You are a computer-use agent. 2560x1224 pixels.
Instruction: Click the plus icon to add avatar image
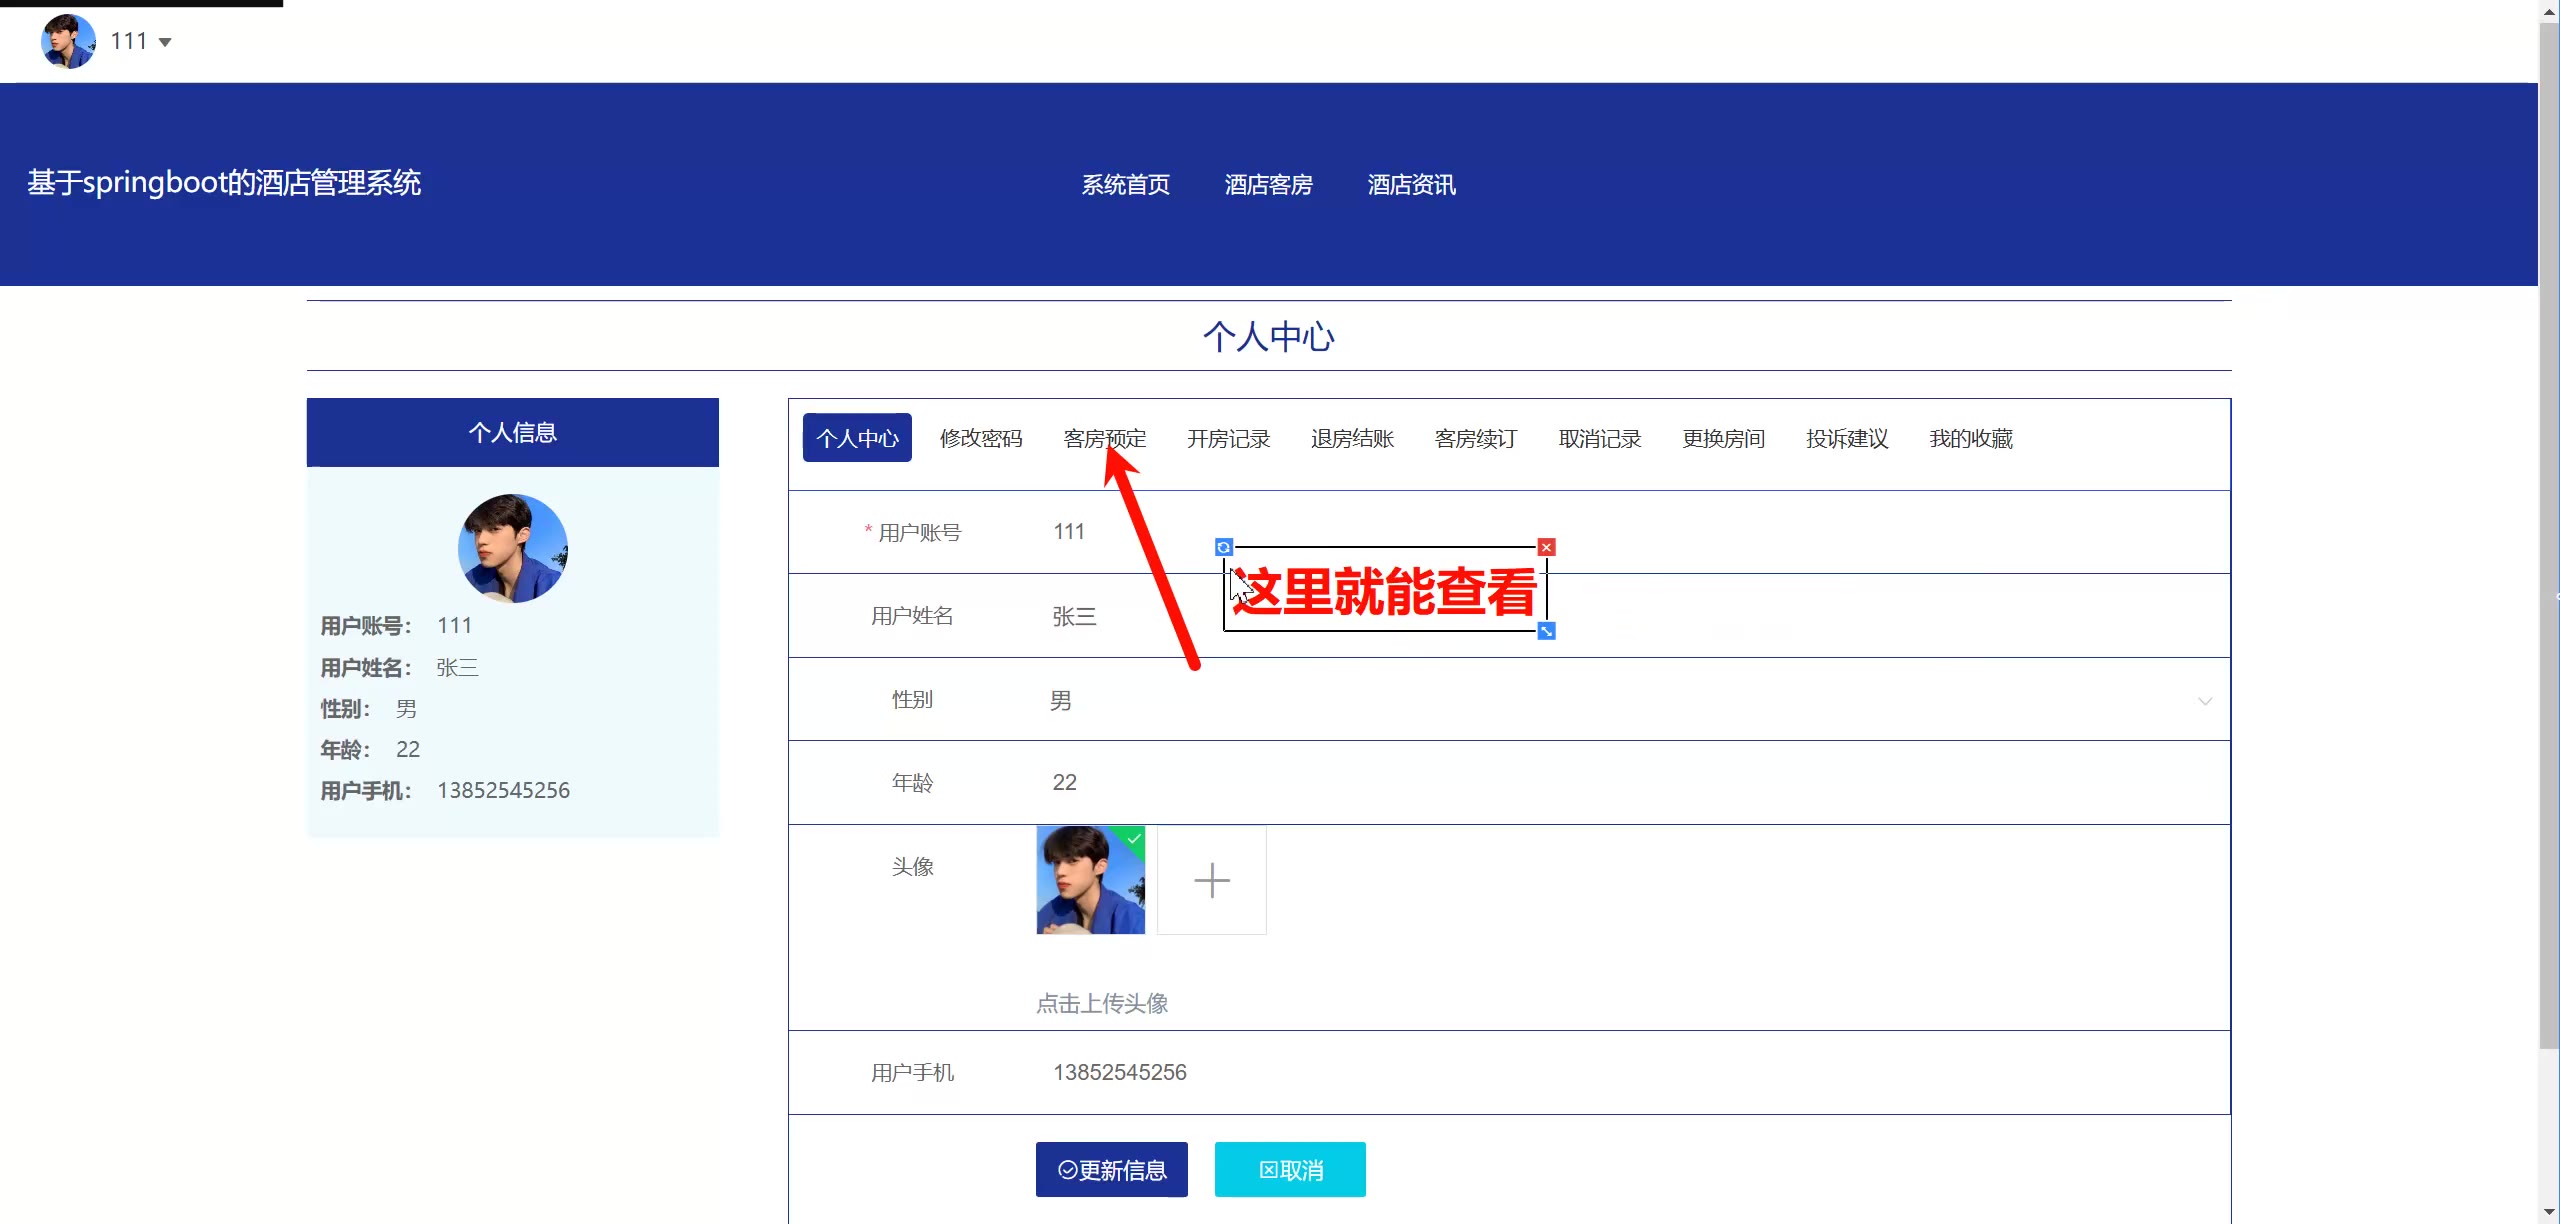click(x=1211, y=880)
